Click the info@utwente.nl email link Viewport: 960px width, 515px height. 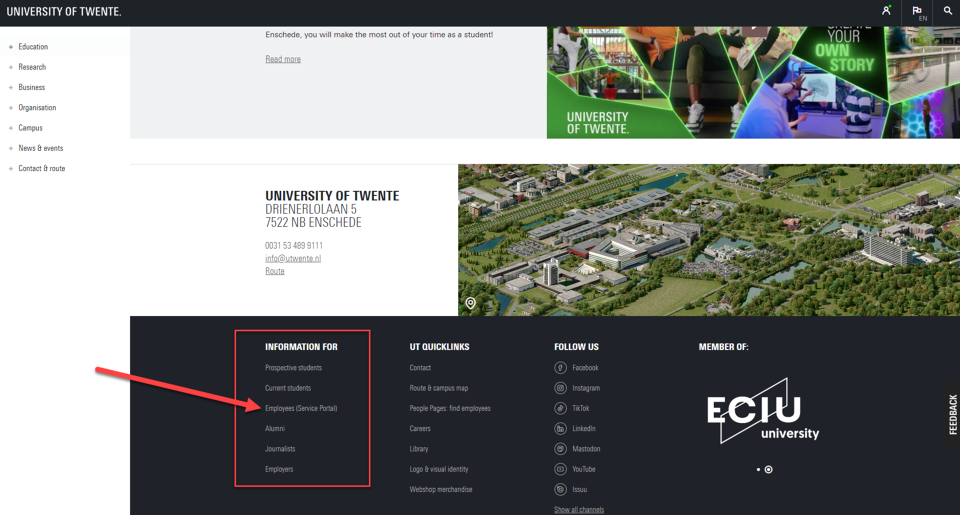(x=293, y=258)
